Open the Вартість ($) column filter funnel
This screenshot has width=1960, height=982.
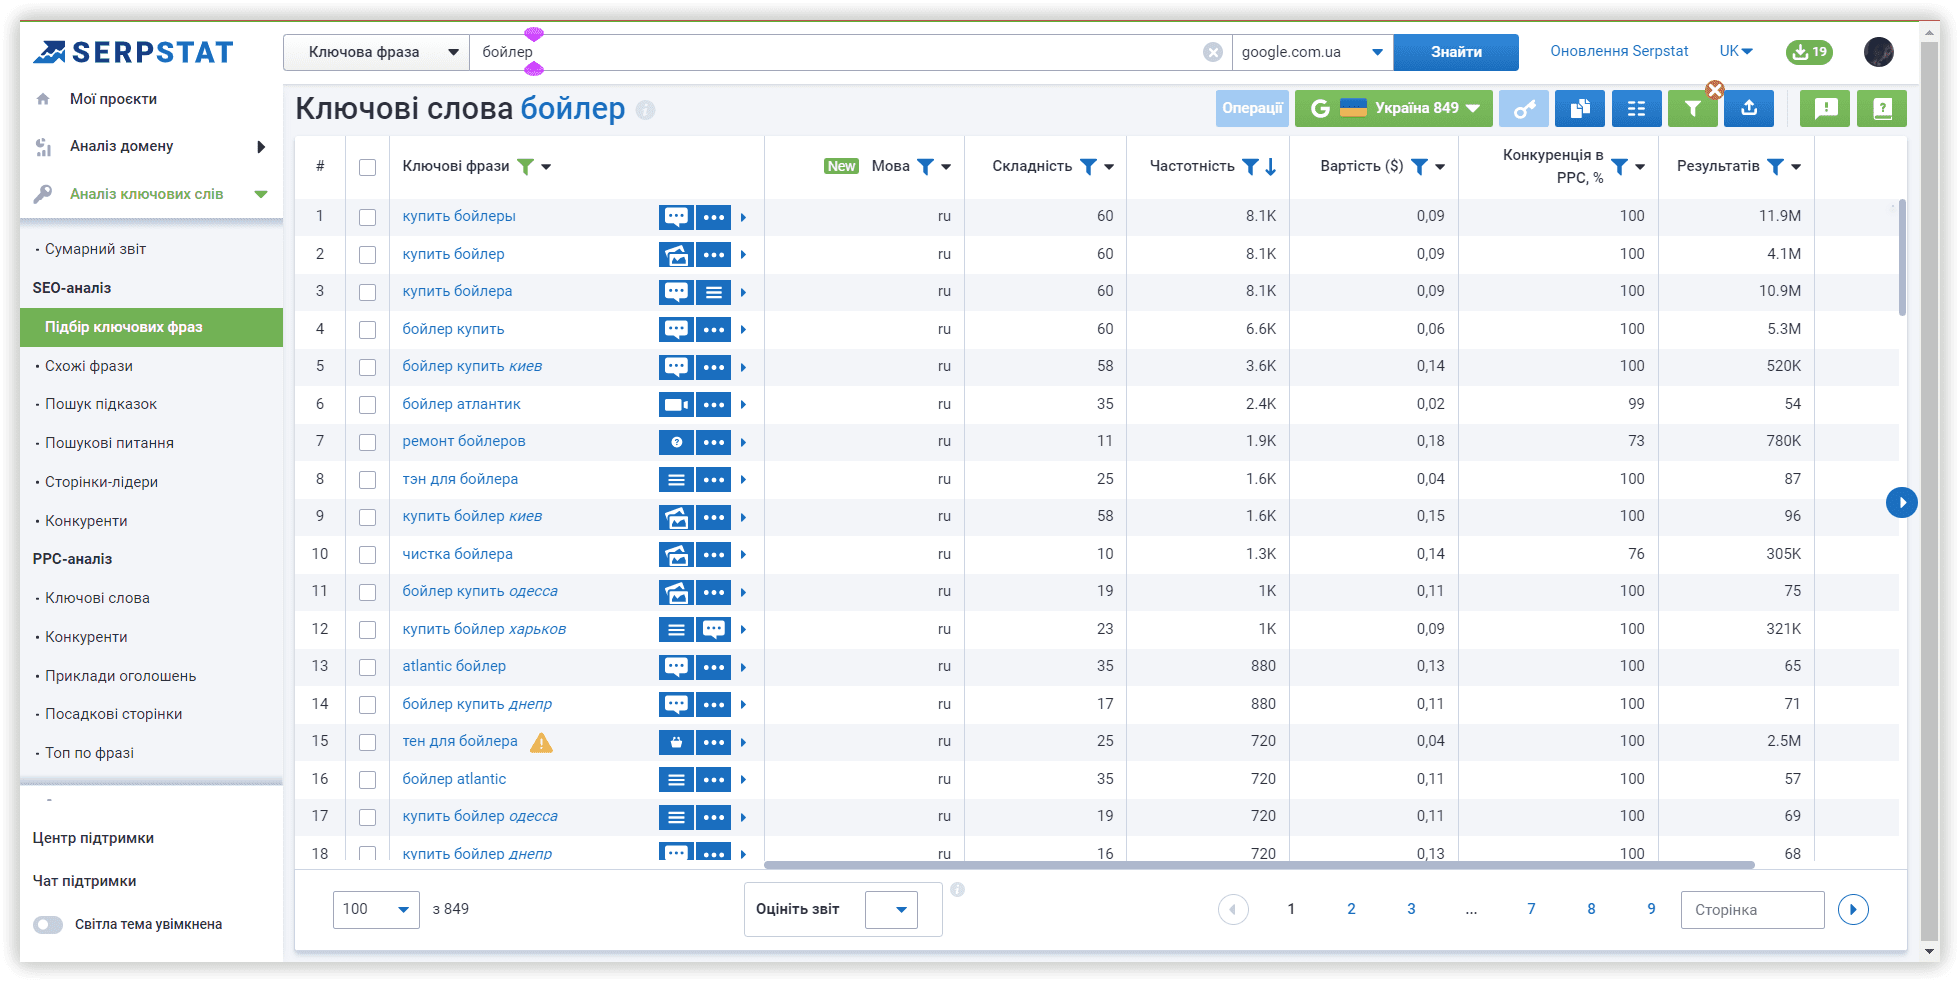1419,166
